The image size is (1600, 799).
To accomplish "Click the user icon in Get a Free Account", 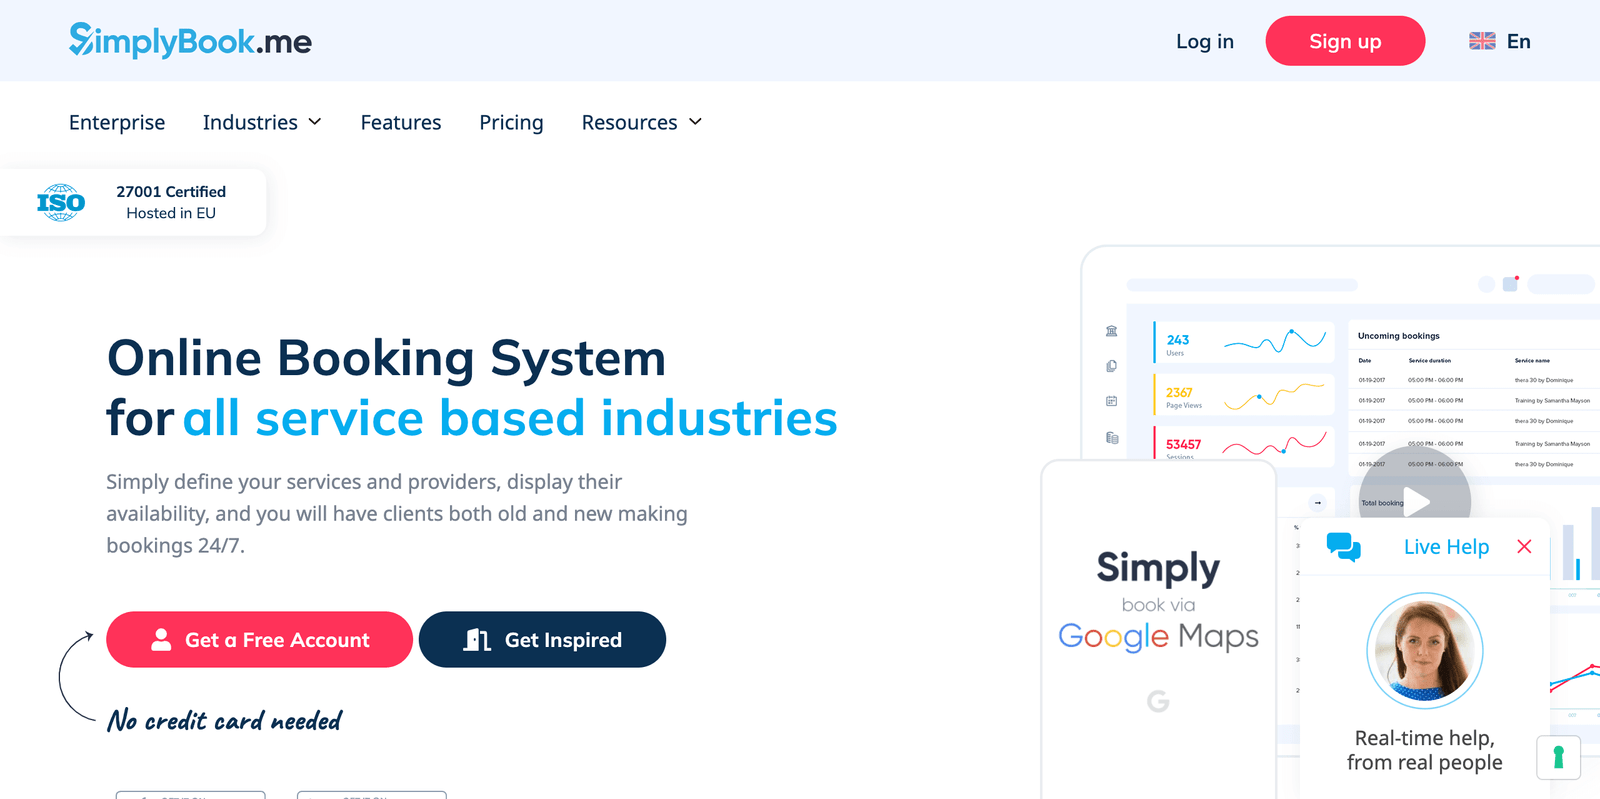I will [x=161, y=640].
